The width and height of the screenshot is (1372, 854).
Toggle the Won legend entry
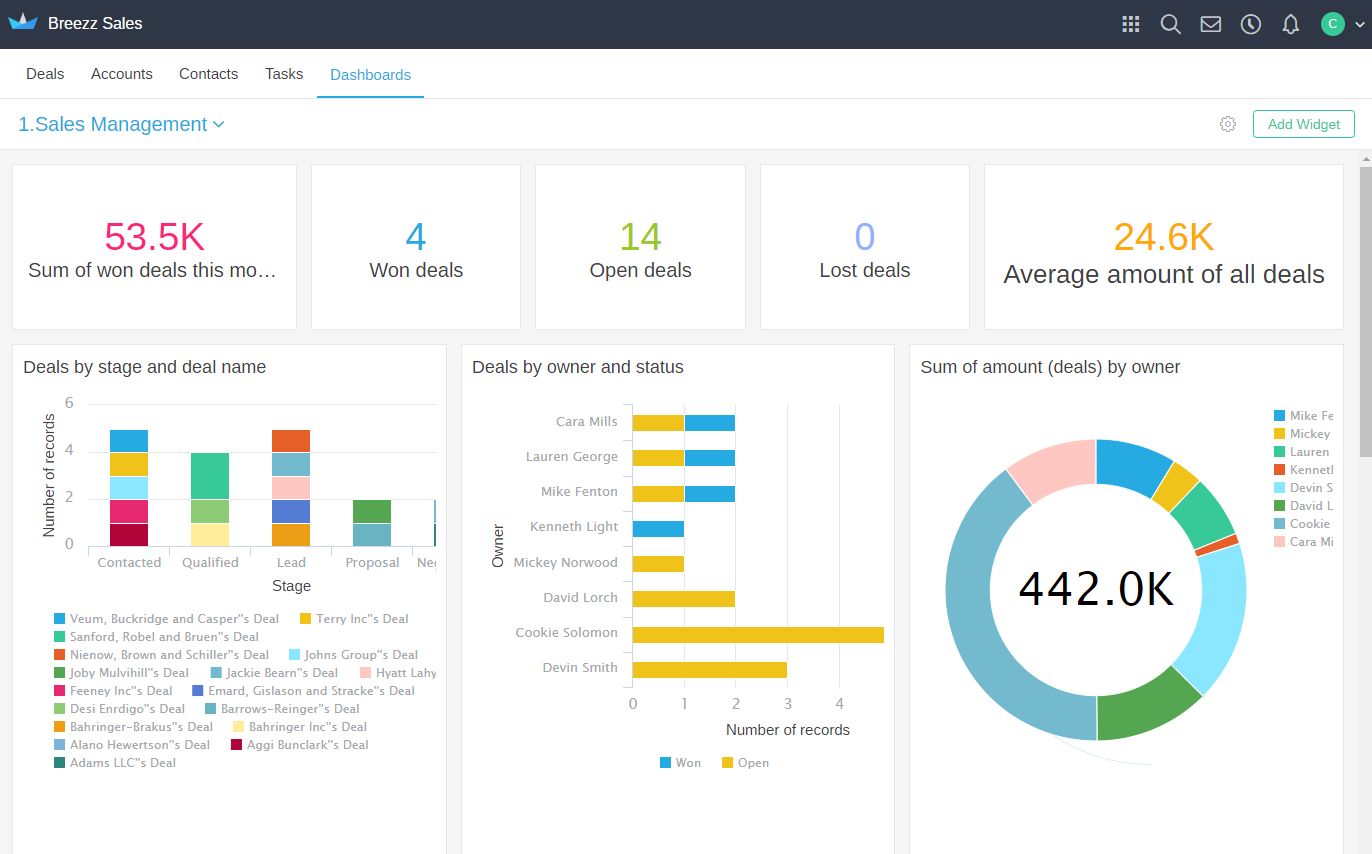pyautogui.click(x=681, y=762)
